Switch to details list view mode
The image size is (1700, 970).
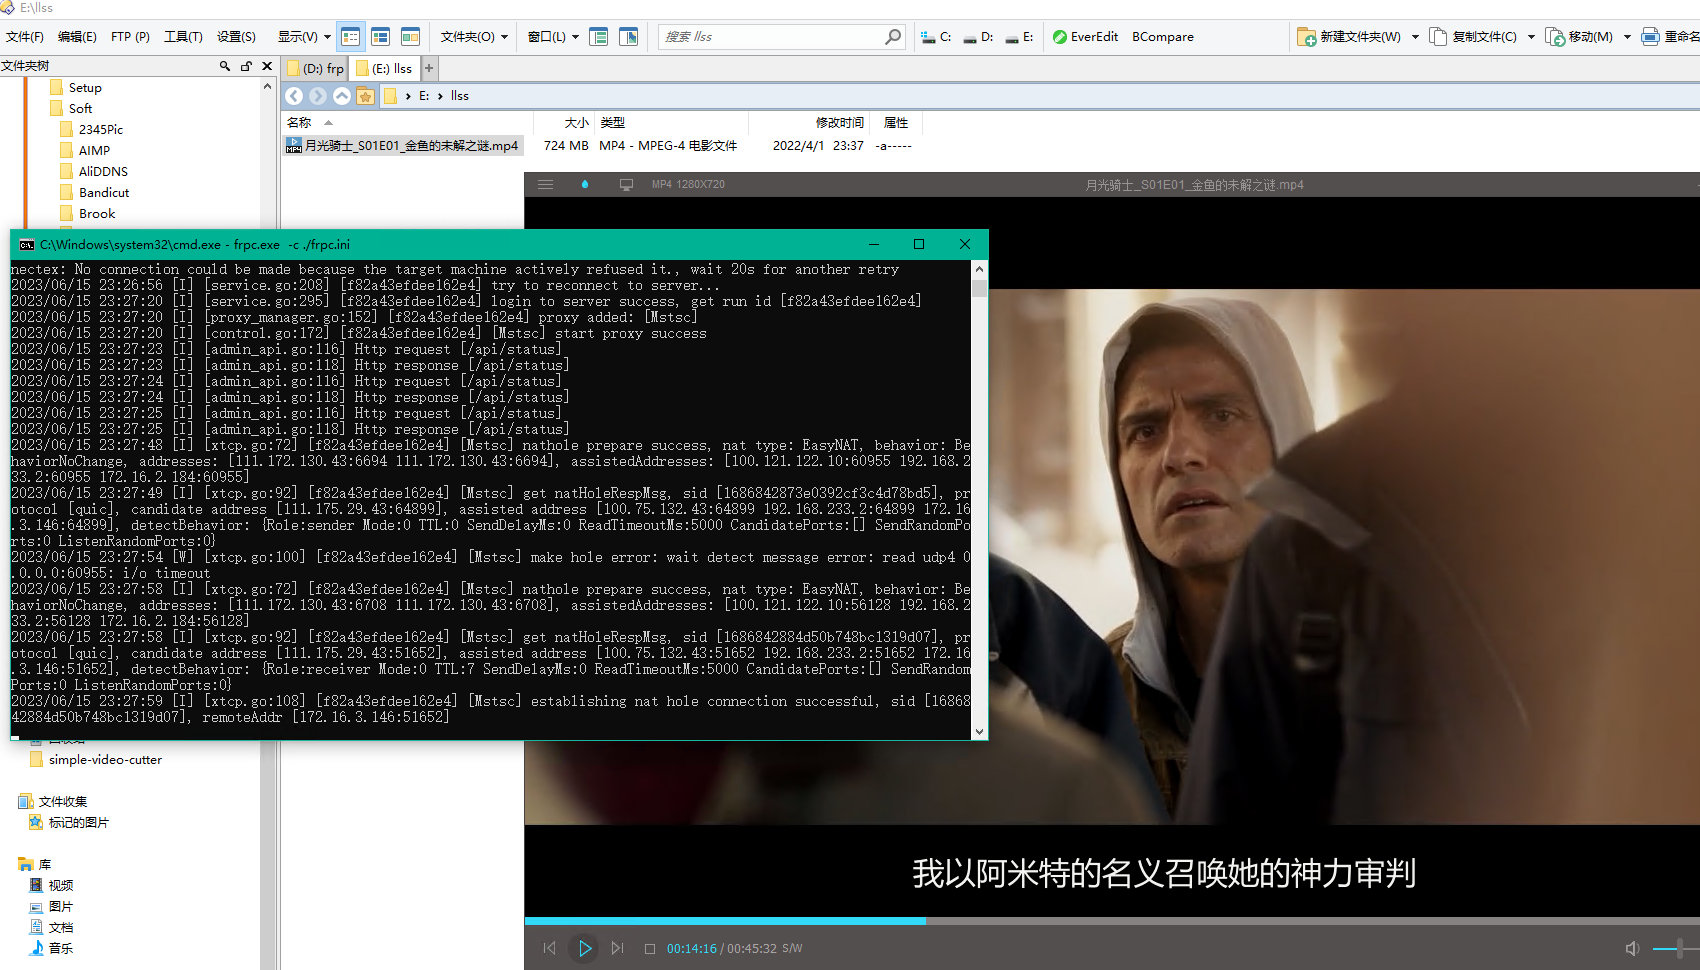(x=350, y=37)
